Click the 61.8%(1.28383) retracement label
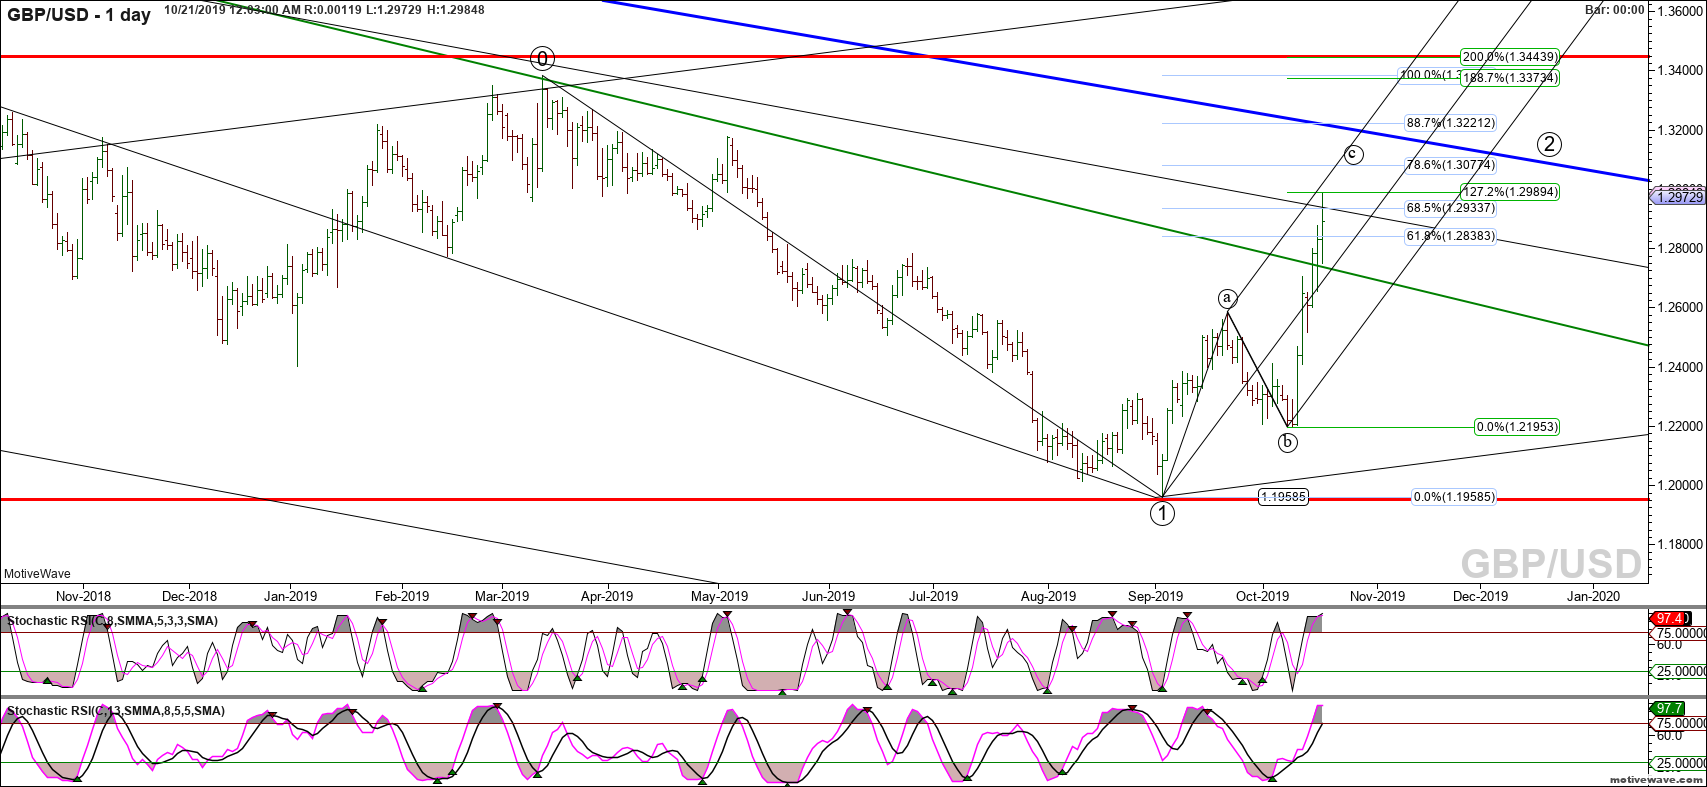Screen dimensions: 1707x787 point(1450,236)
